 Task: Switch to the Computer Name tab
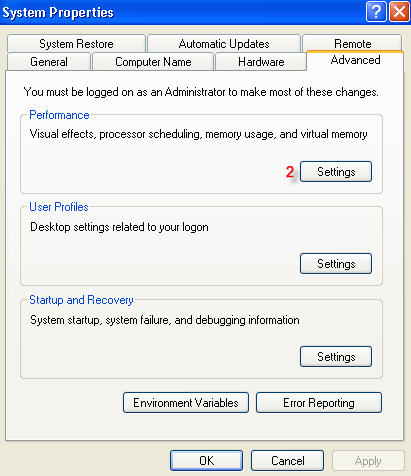(153, 62)
